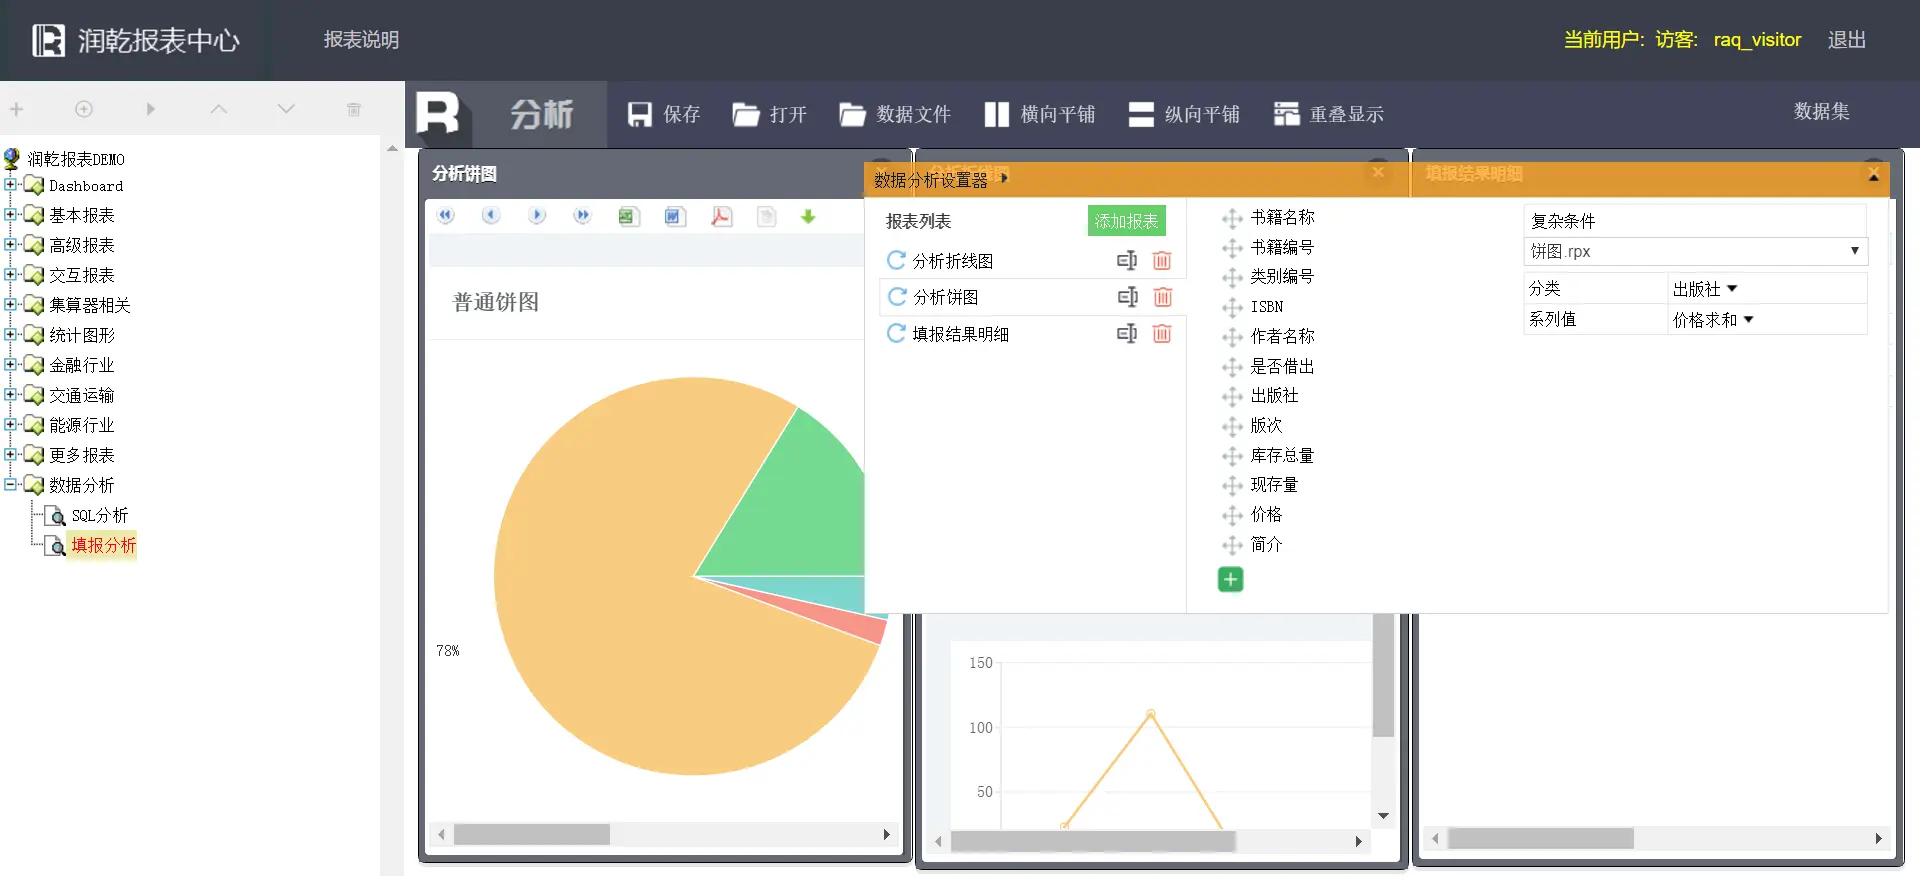Open 数据文件 from the toolbar
The width and height of the screenshot is (1920, 876).
pyautogui.click(x=895, y=114)
